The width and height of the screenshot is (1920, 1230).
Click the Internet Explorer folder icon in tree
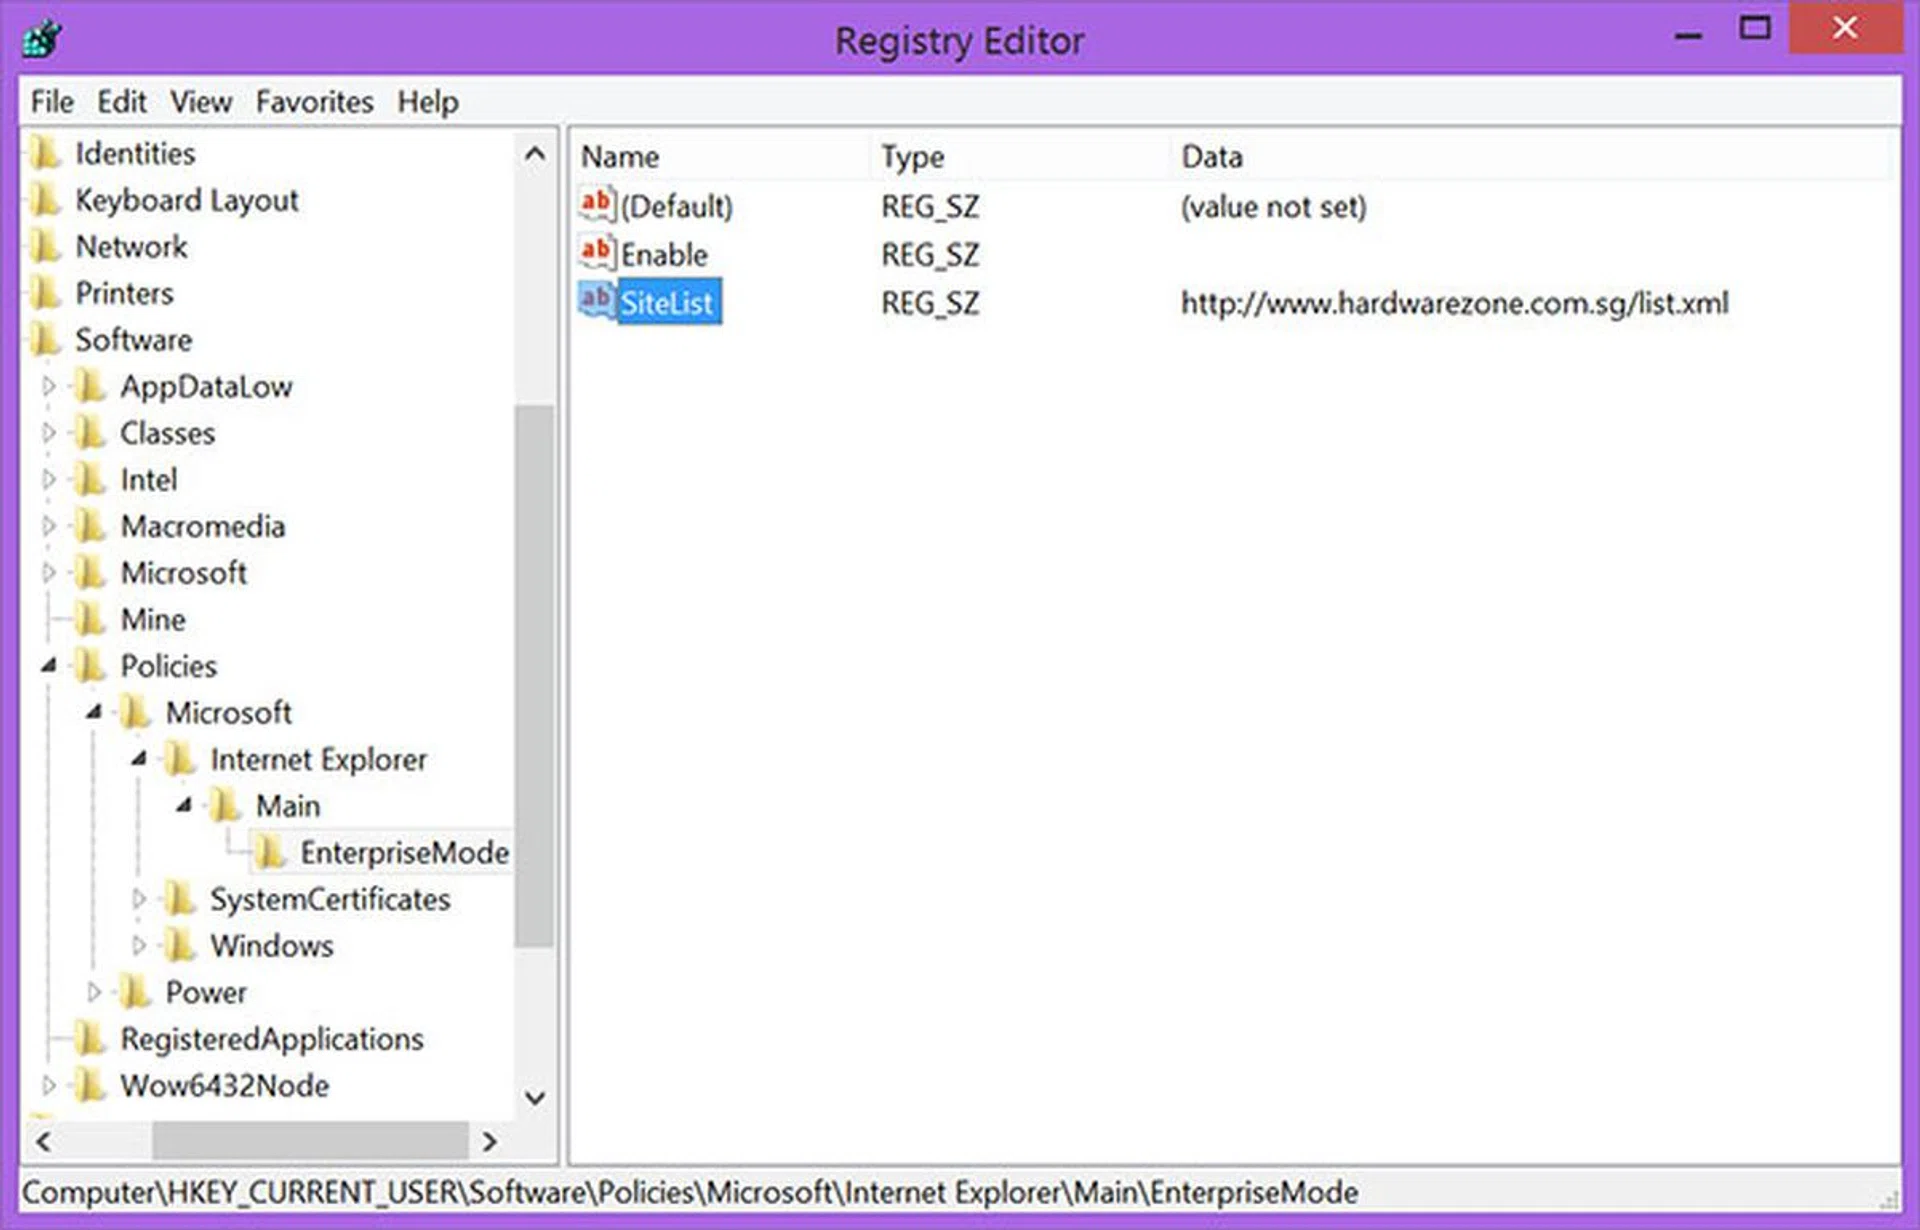pos(180,759)
